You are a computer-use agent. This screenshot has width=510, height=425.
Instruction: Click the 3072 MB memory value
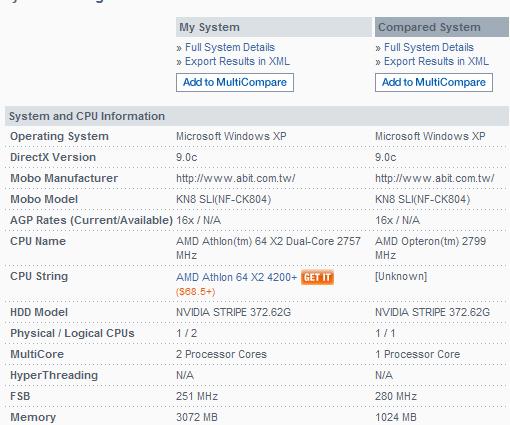(x=197, y=417)
